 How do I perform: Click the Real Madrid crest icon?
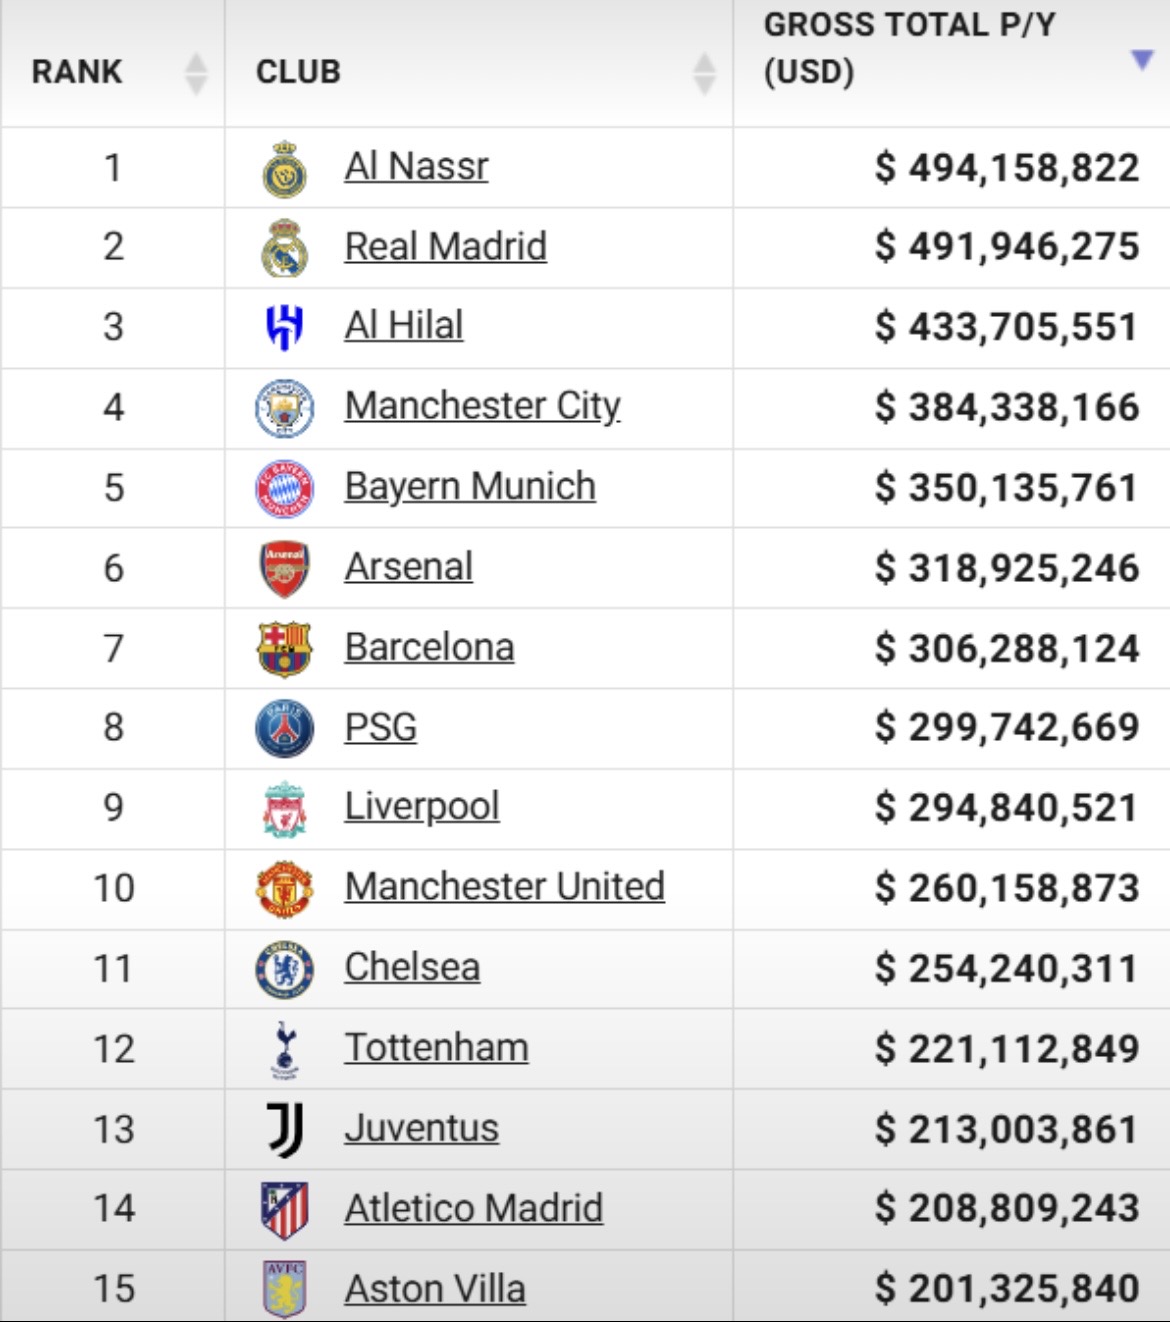[284, 248]
